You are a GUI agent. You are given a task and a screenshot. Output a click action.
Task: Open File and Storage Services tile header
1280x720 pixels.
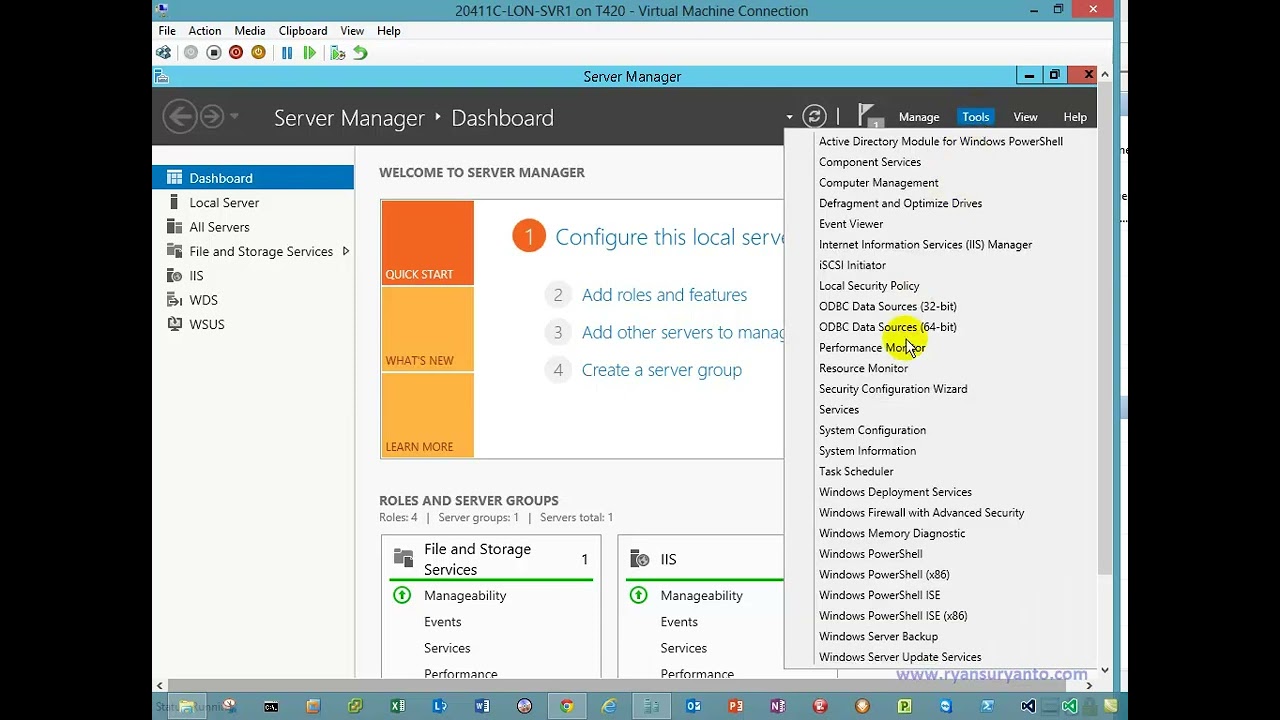click(490, 559)
